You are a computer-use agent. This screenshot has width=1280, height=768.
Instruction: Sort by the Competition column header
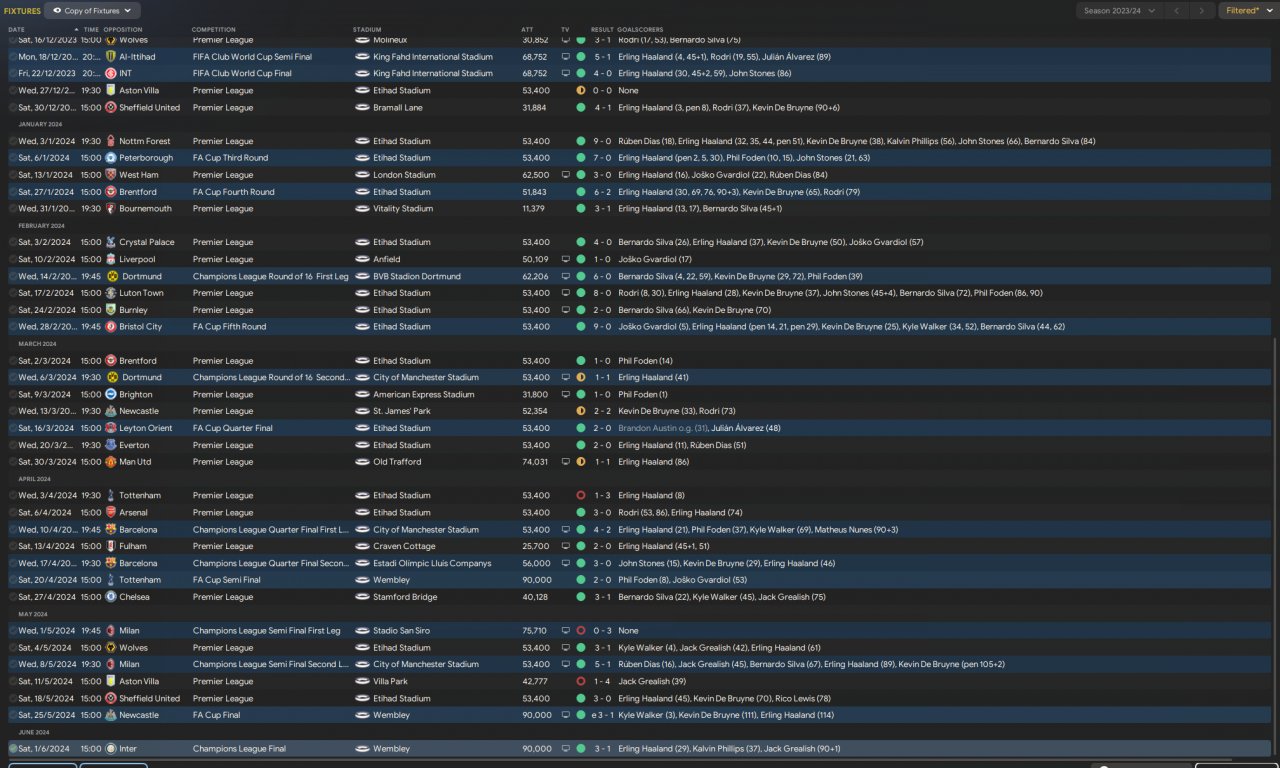[214, 29]
